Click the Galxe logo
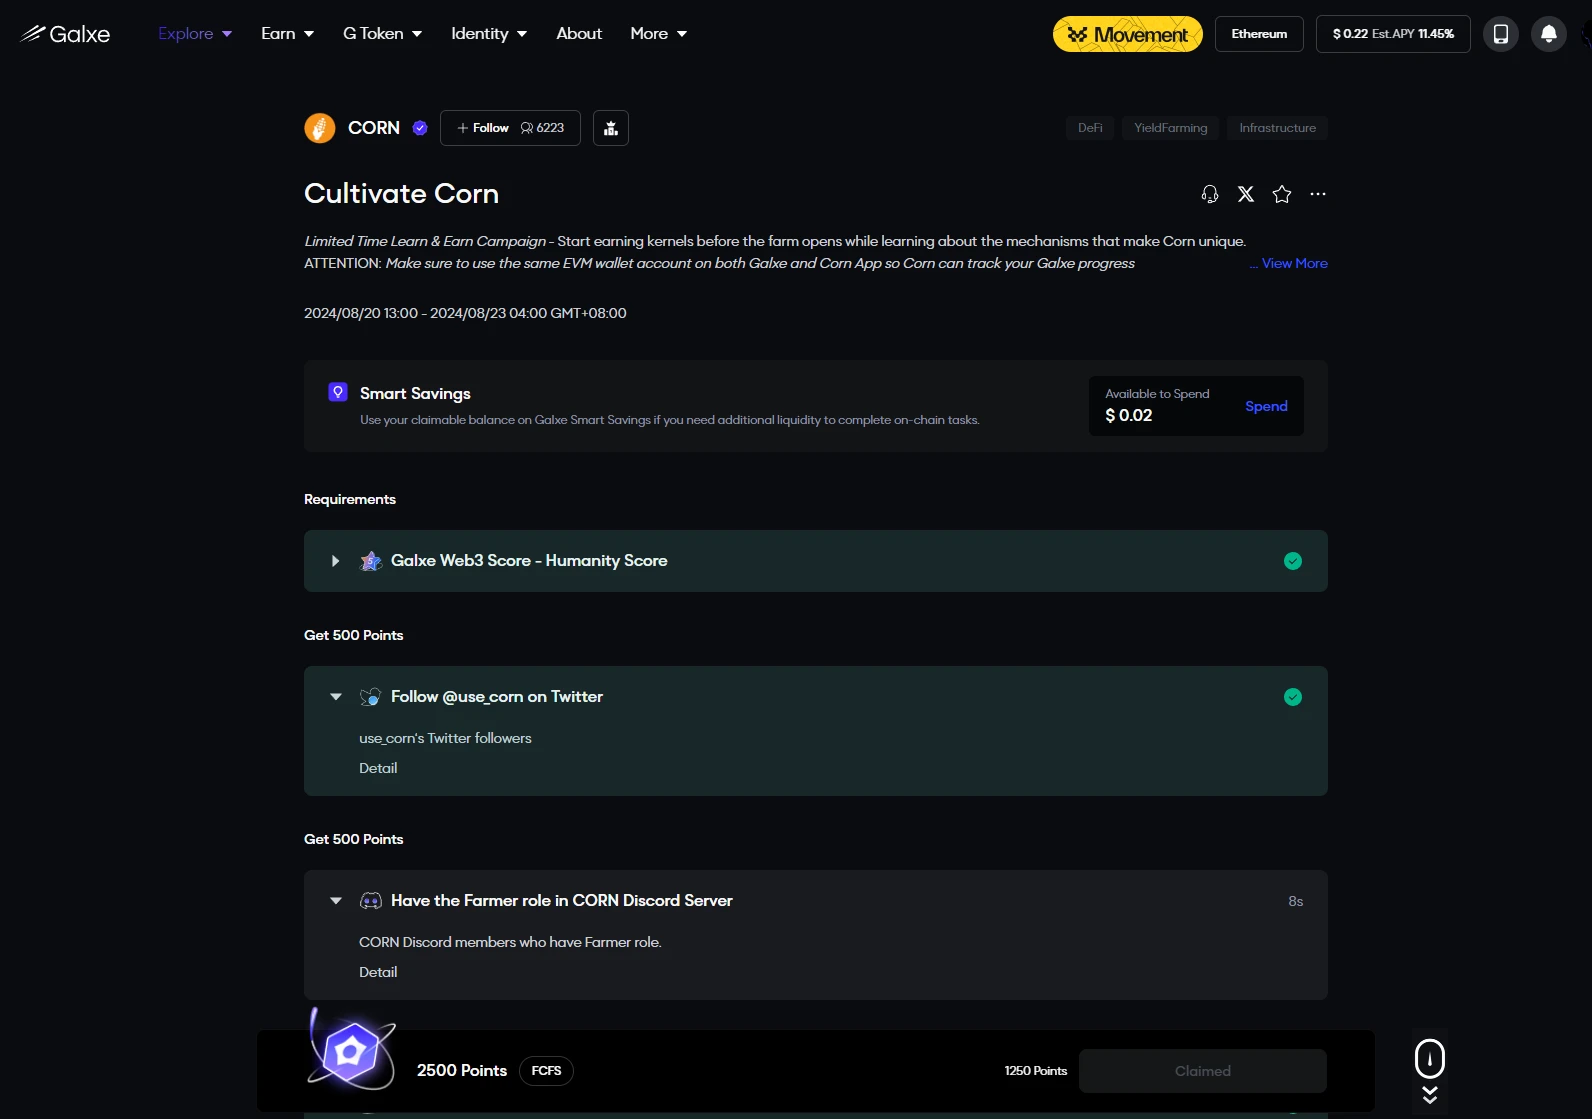 pos(66,34)
